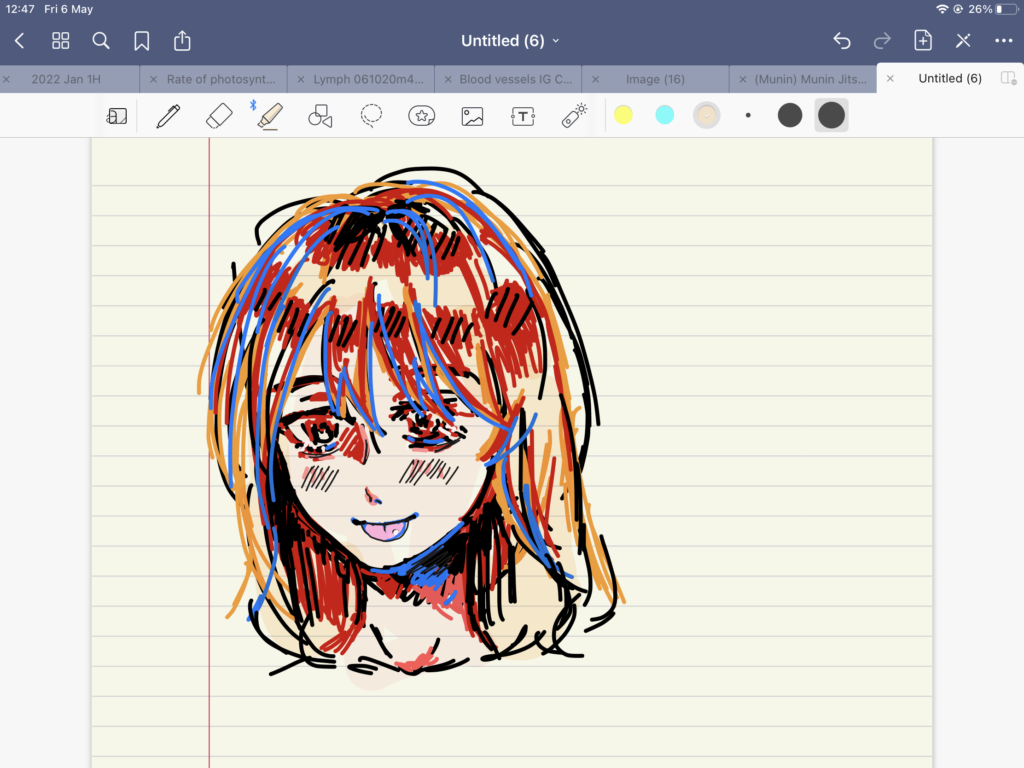Viewport: 1024px width, 768px height.
Task: Open the Elements sticker tool
Action: 422,116
